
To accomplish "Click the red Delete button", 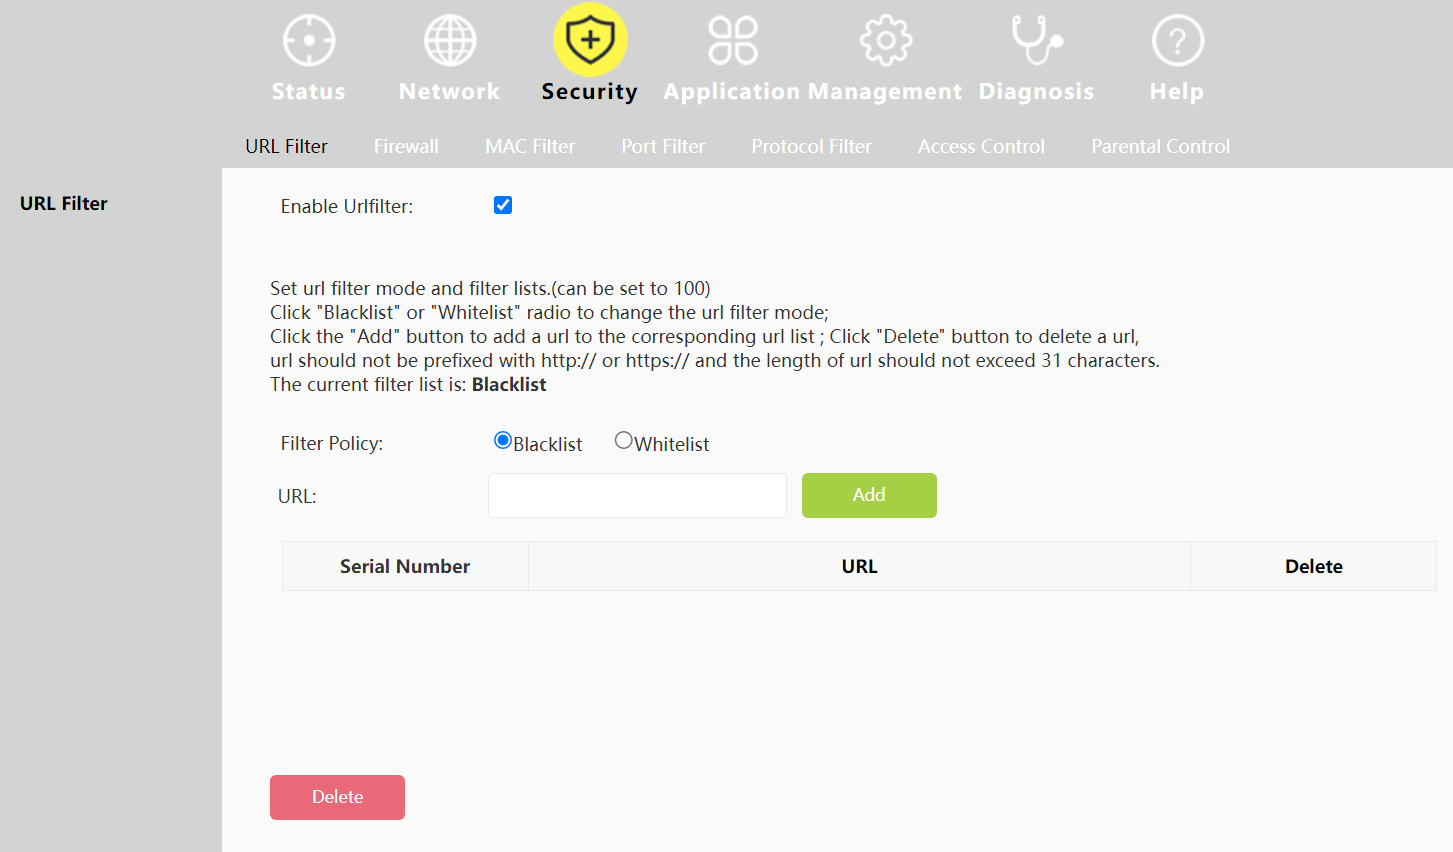I will [x=337, y=797].
